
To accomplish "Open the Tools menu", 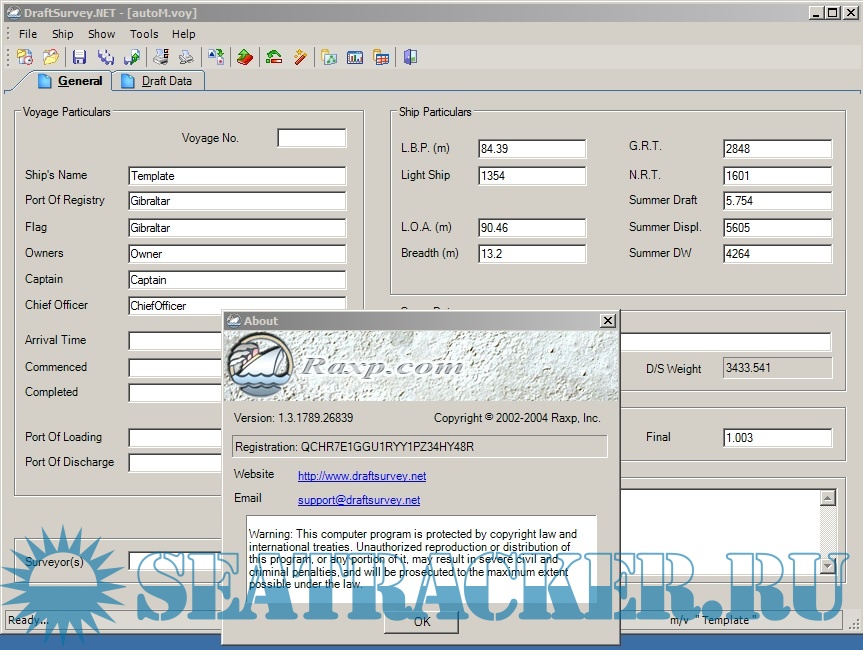I will click(144, 34).
